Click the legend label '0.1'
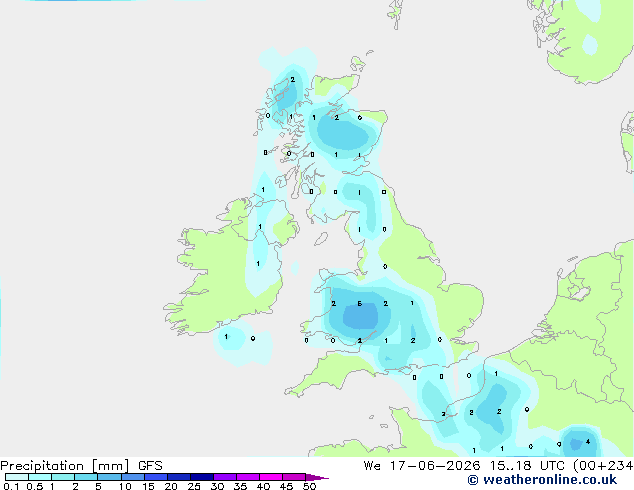Image resolution: width=634 pixels, height=490 pixels. [11, 486]
